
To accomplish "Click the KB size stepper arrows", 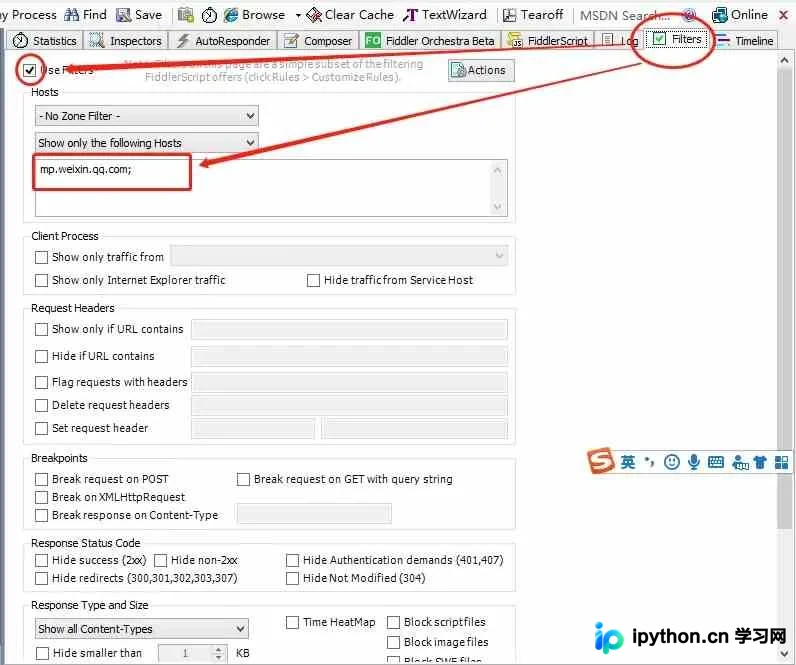I will coord(218,653).
